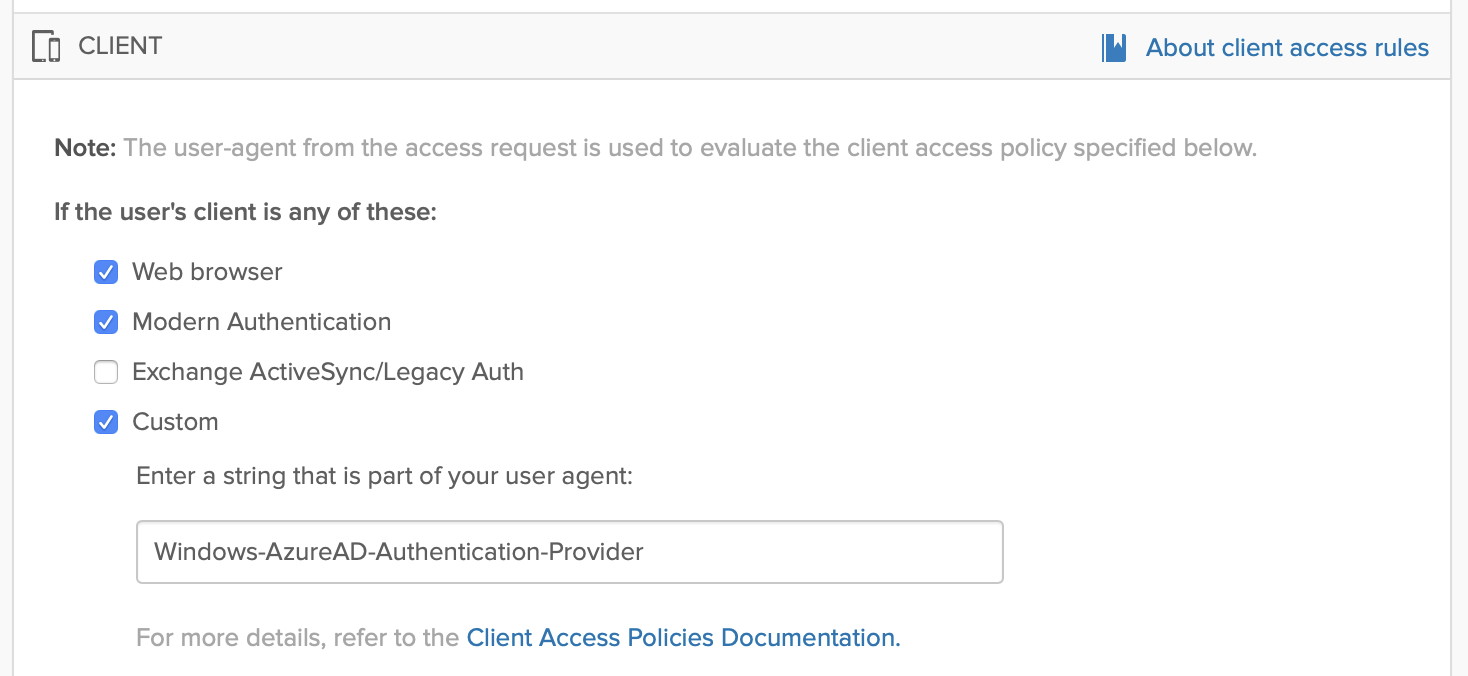Image resolution: width=1468 pixels, height=676 pixels.
Task: Focus the user agent string input field
Action: [x=569, y=551]
